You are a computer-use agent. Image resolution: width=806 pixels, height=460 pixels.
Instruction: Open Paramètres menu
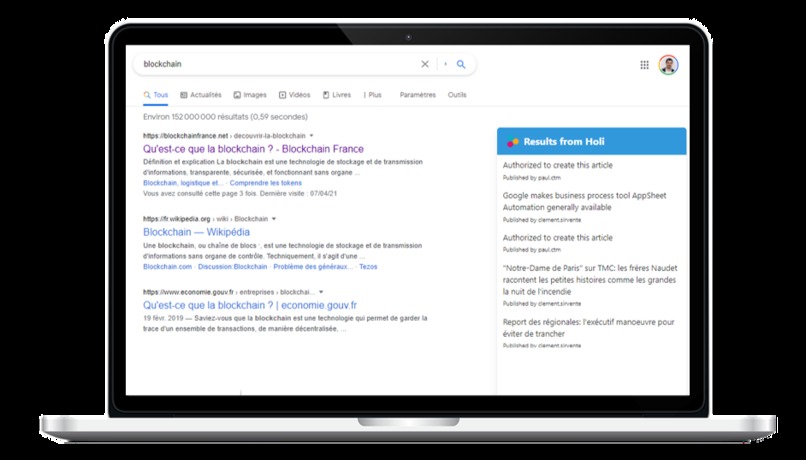pyautogui.click(x=417, y=95)
